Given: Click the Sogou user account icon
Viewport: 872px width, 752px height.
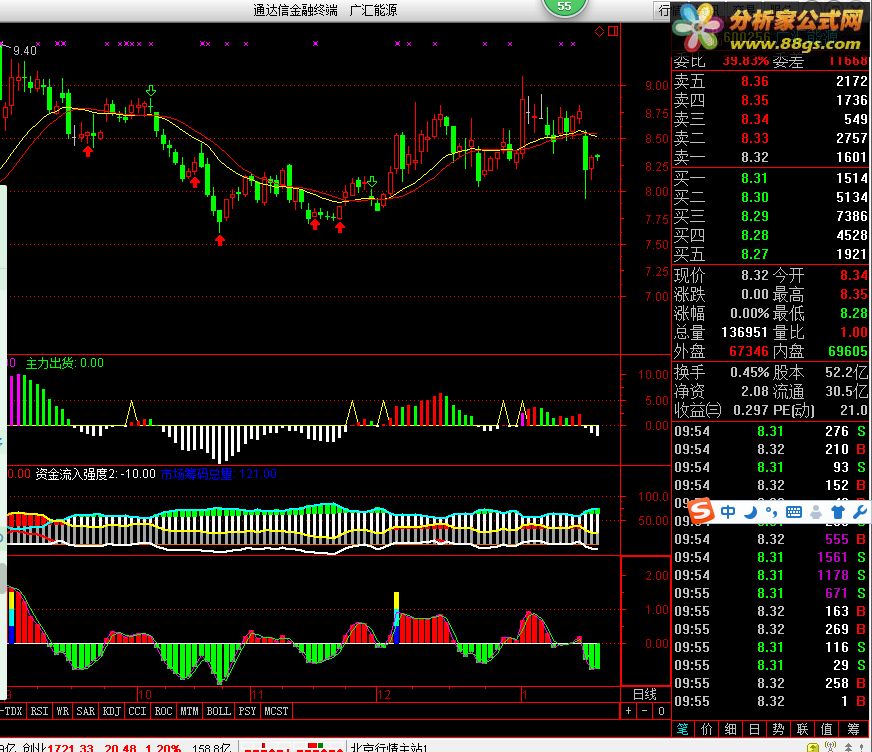Looking at the screenshot, I should coord(816,512).
